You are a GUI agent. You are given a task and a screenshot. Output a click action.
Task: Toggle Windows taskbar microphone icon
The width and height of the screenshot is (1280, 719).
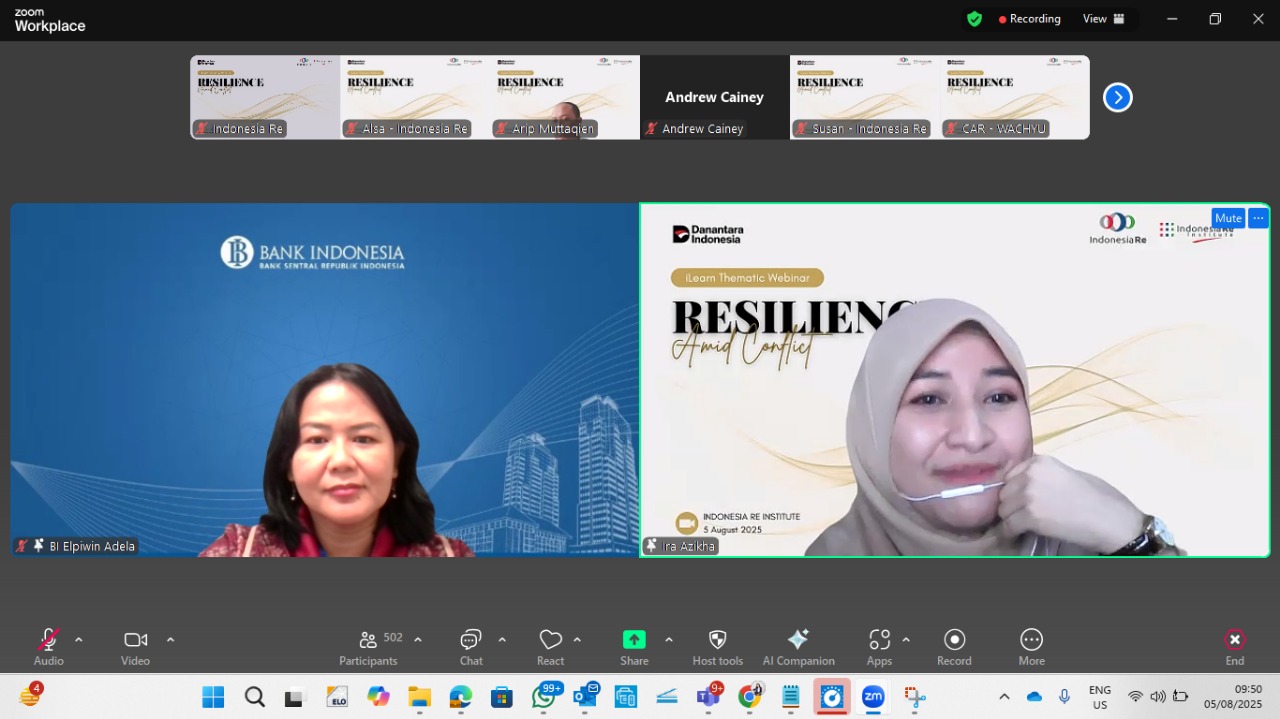pos(1064,696)
